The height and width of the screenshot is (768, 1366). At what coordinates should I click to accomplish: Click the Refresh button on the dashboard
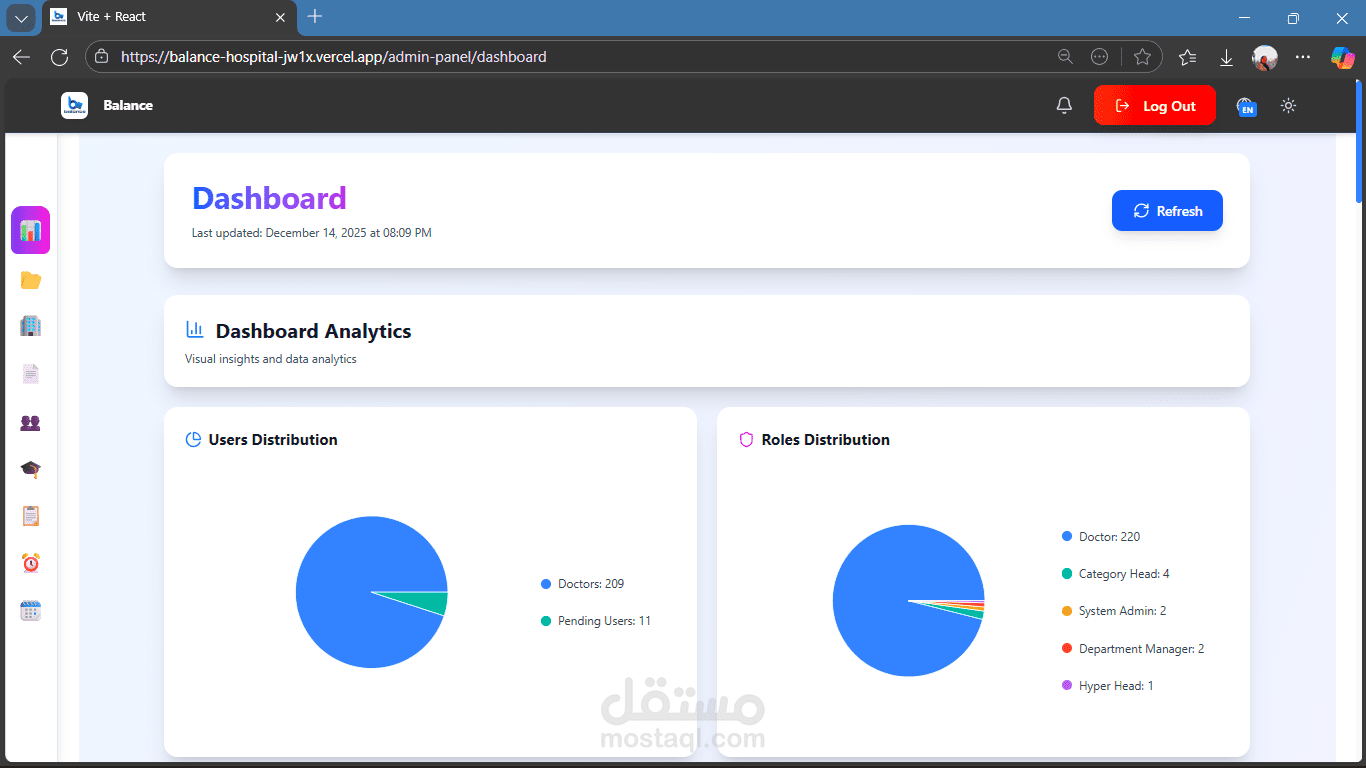[1167, 210]
